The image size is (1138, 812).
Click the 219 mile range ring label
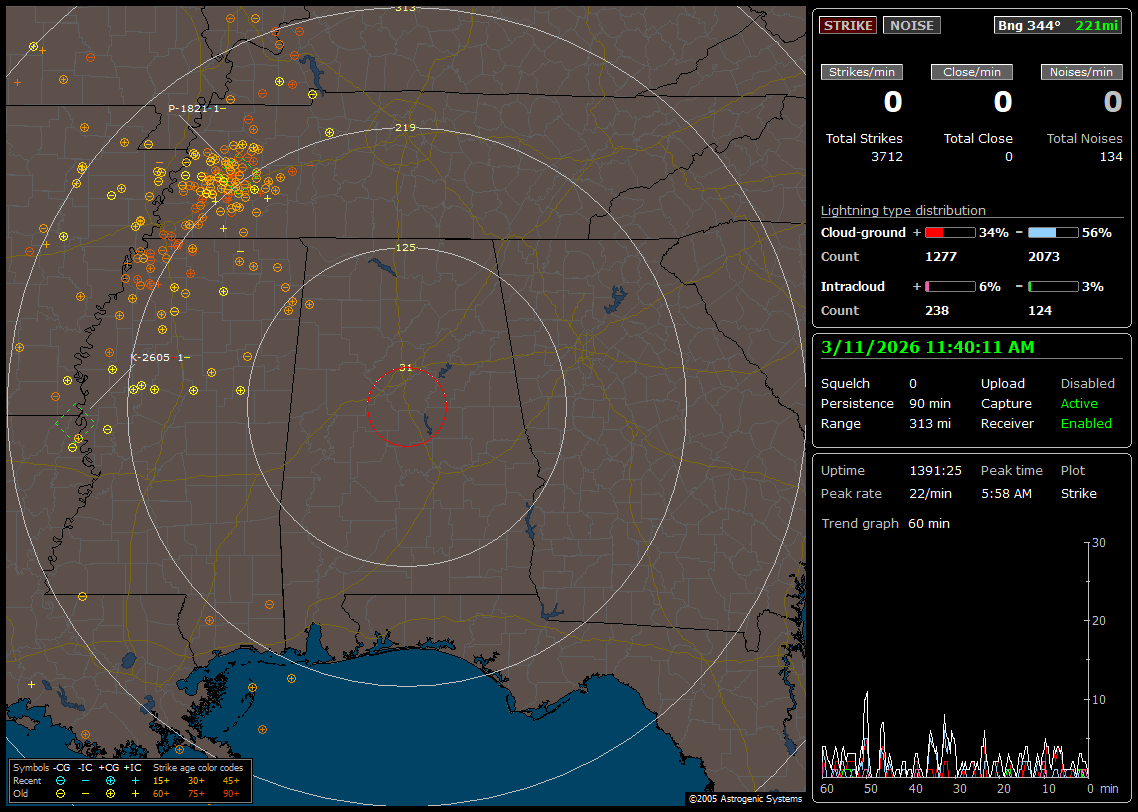(405, 128)
